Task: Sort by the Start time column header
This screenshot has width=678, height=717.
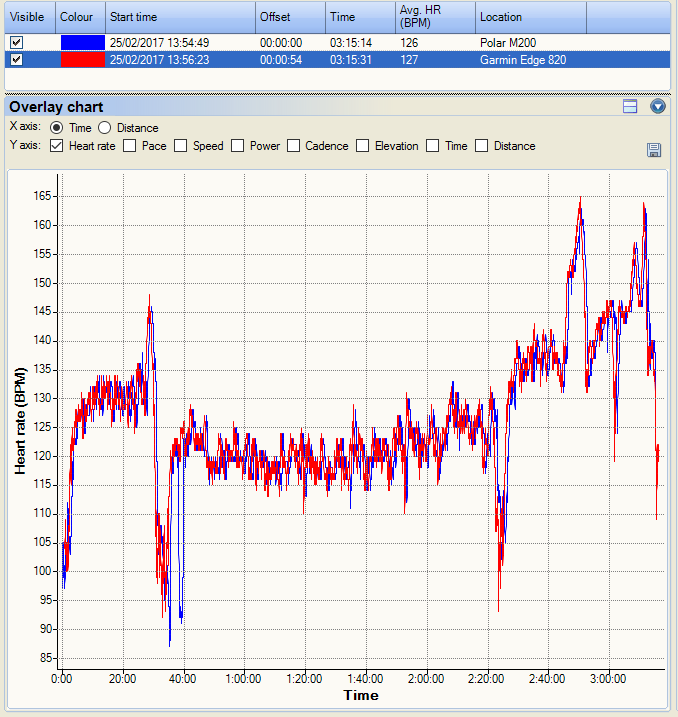Action: pyautogui.click(x=180, y=17)
